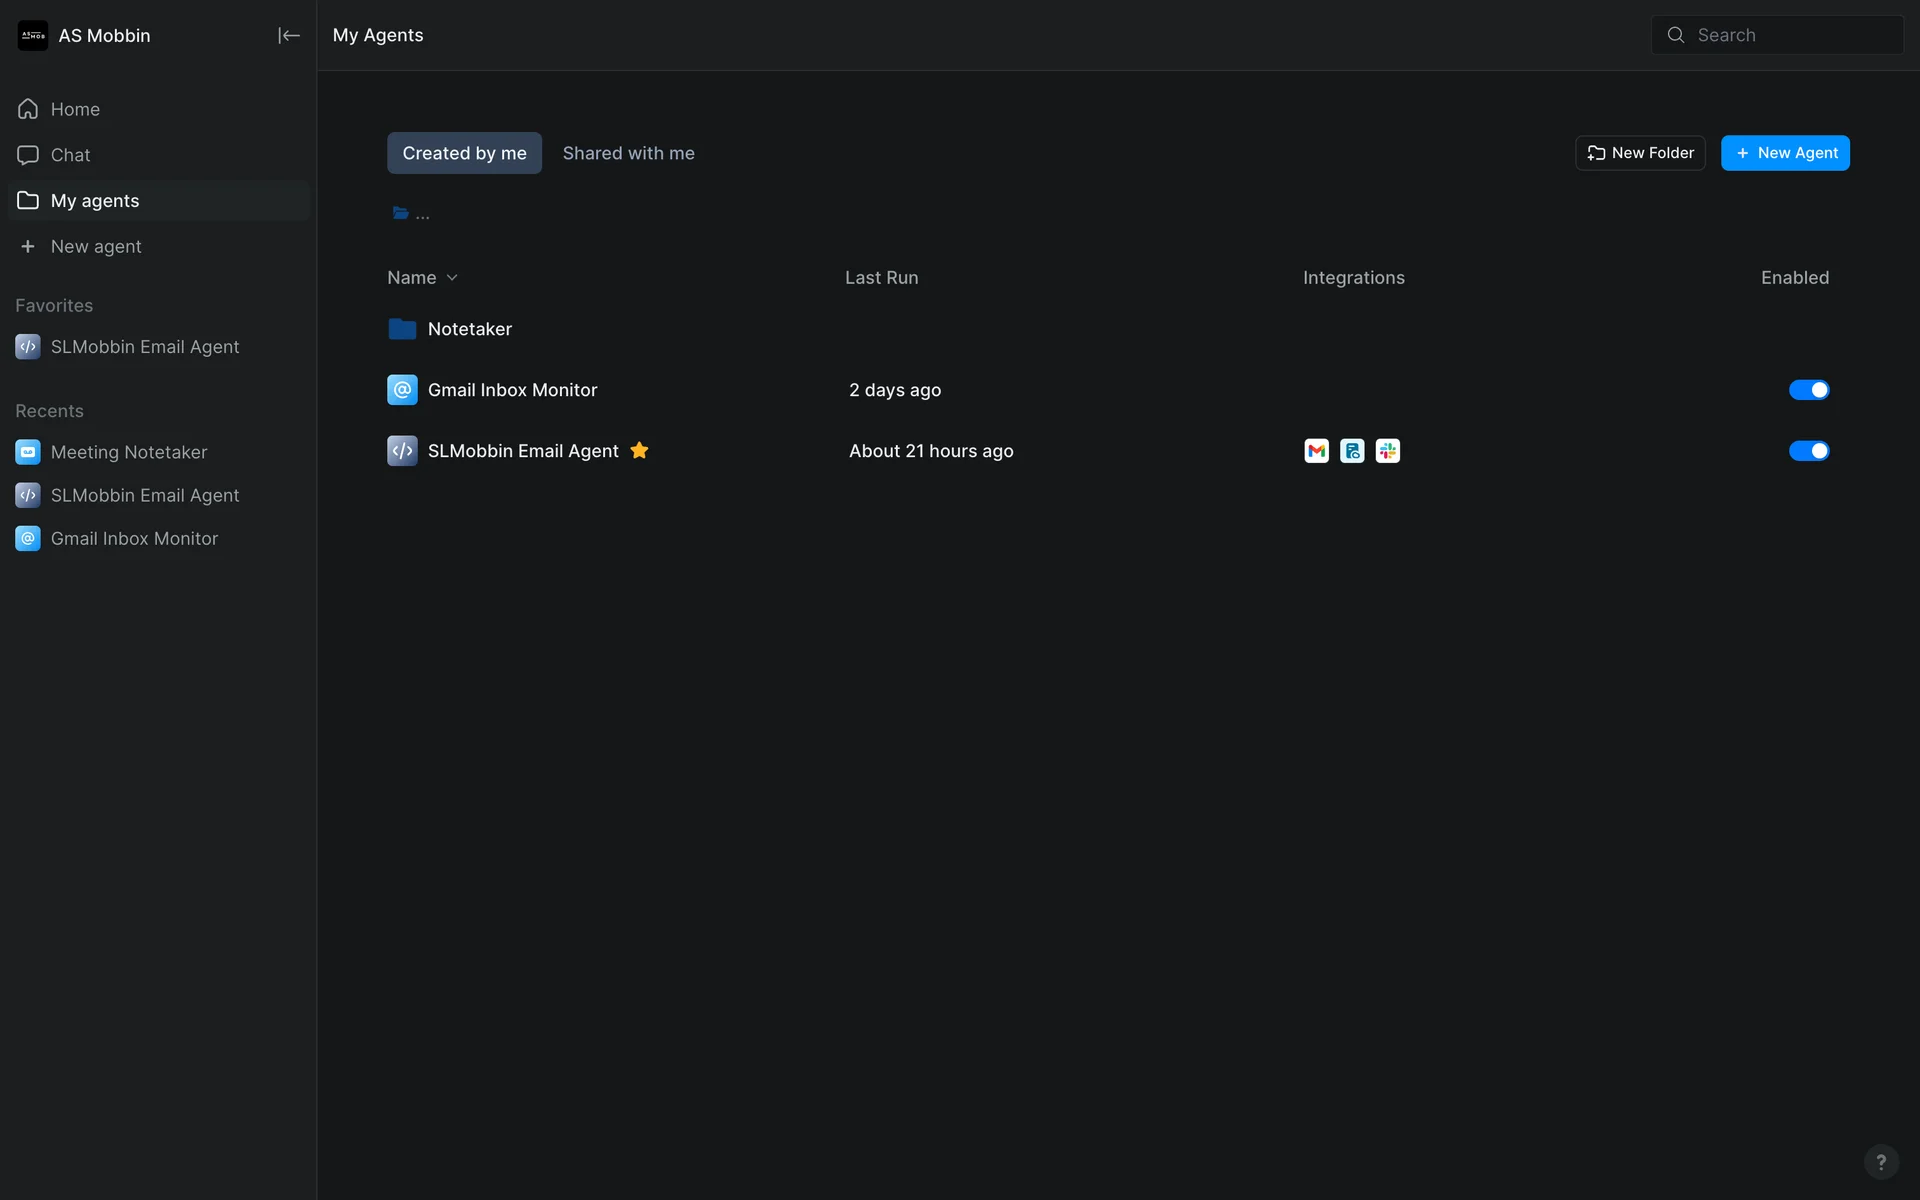The height and width of the screenshot is (1200, 1920).
Task: Click the breadcrumb folder icon
Action: click(x=400, y=214)
